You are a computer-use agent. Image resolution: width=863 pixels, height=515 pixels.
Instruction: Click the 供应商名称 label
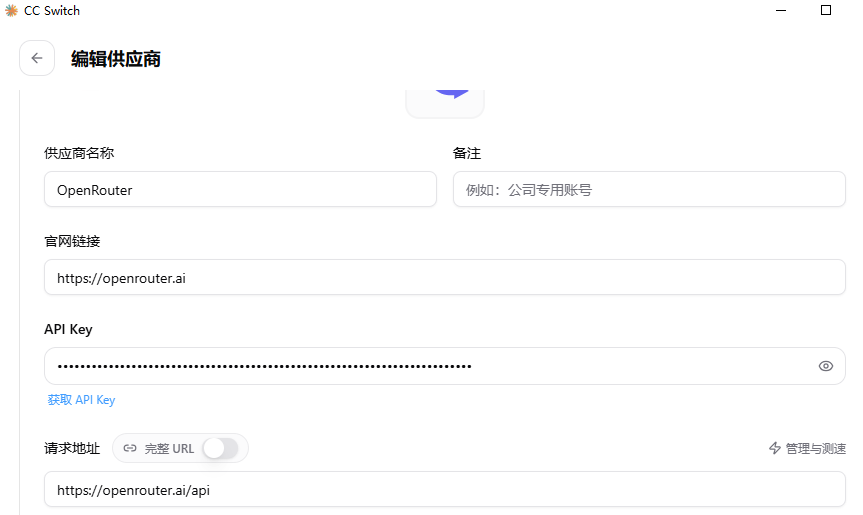(79, 153)
